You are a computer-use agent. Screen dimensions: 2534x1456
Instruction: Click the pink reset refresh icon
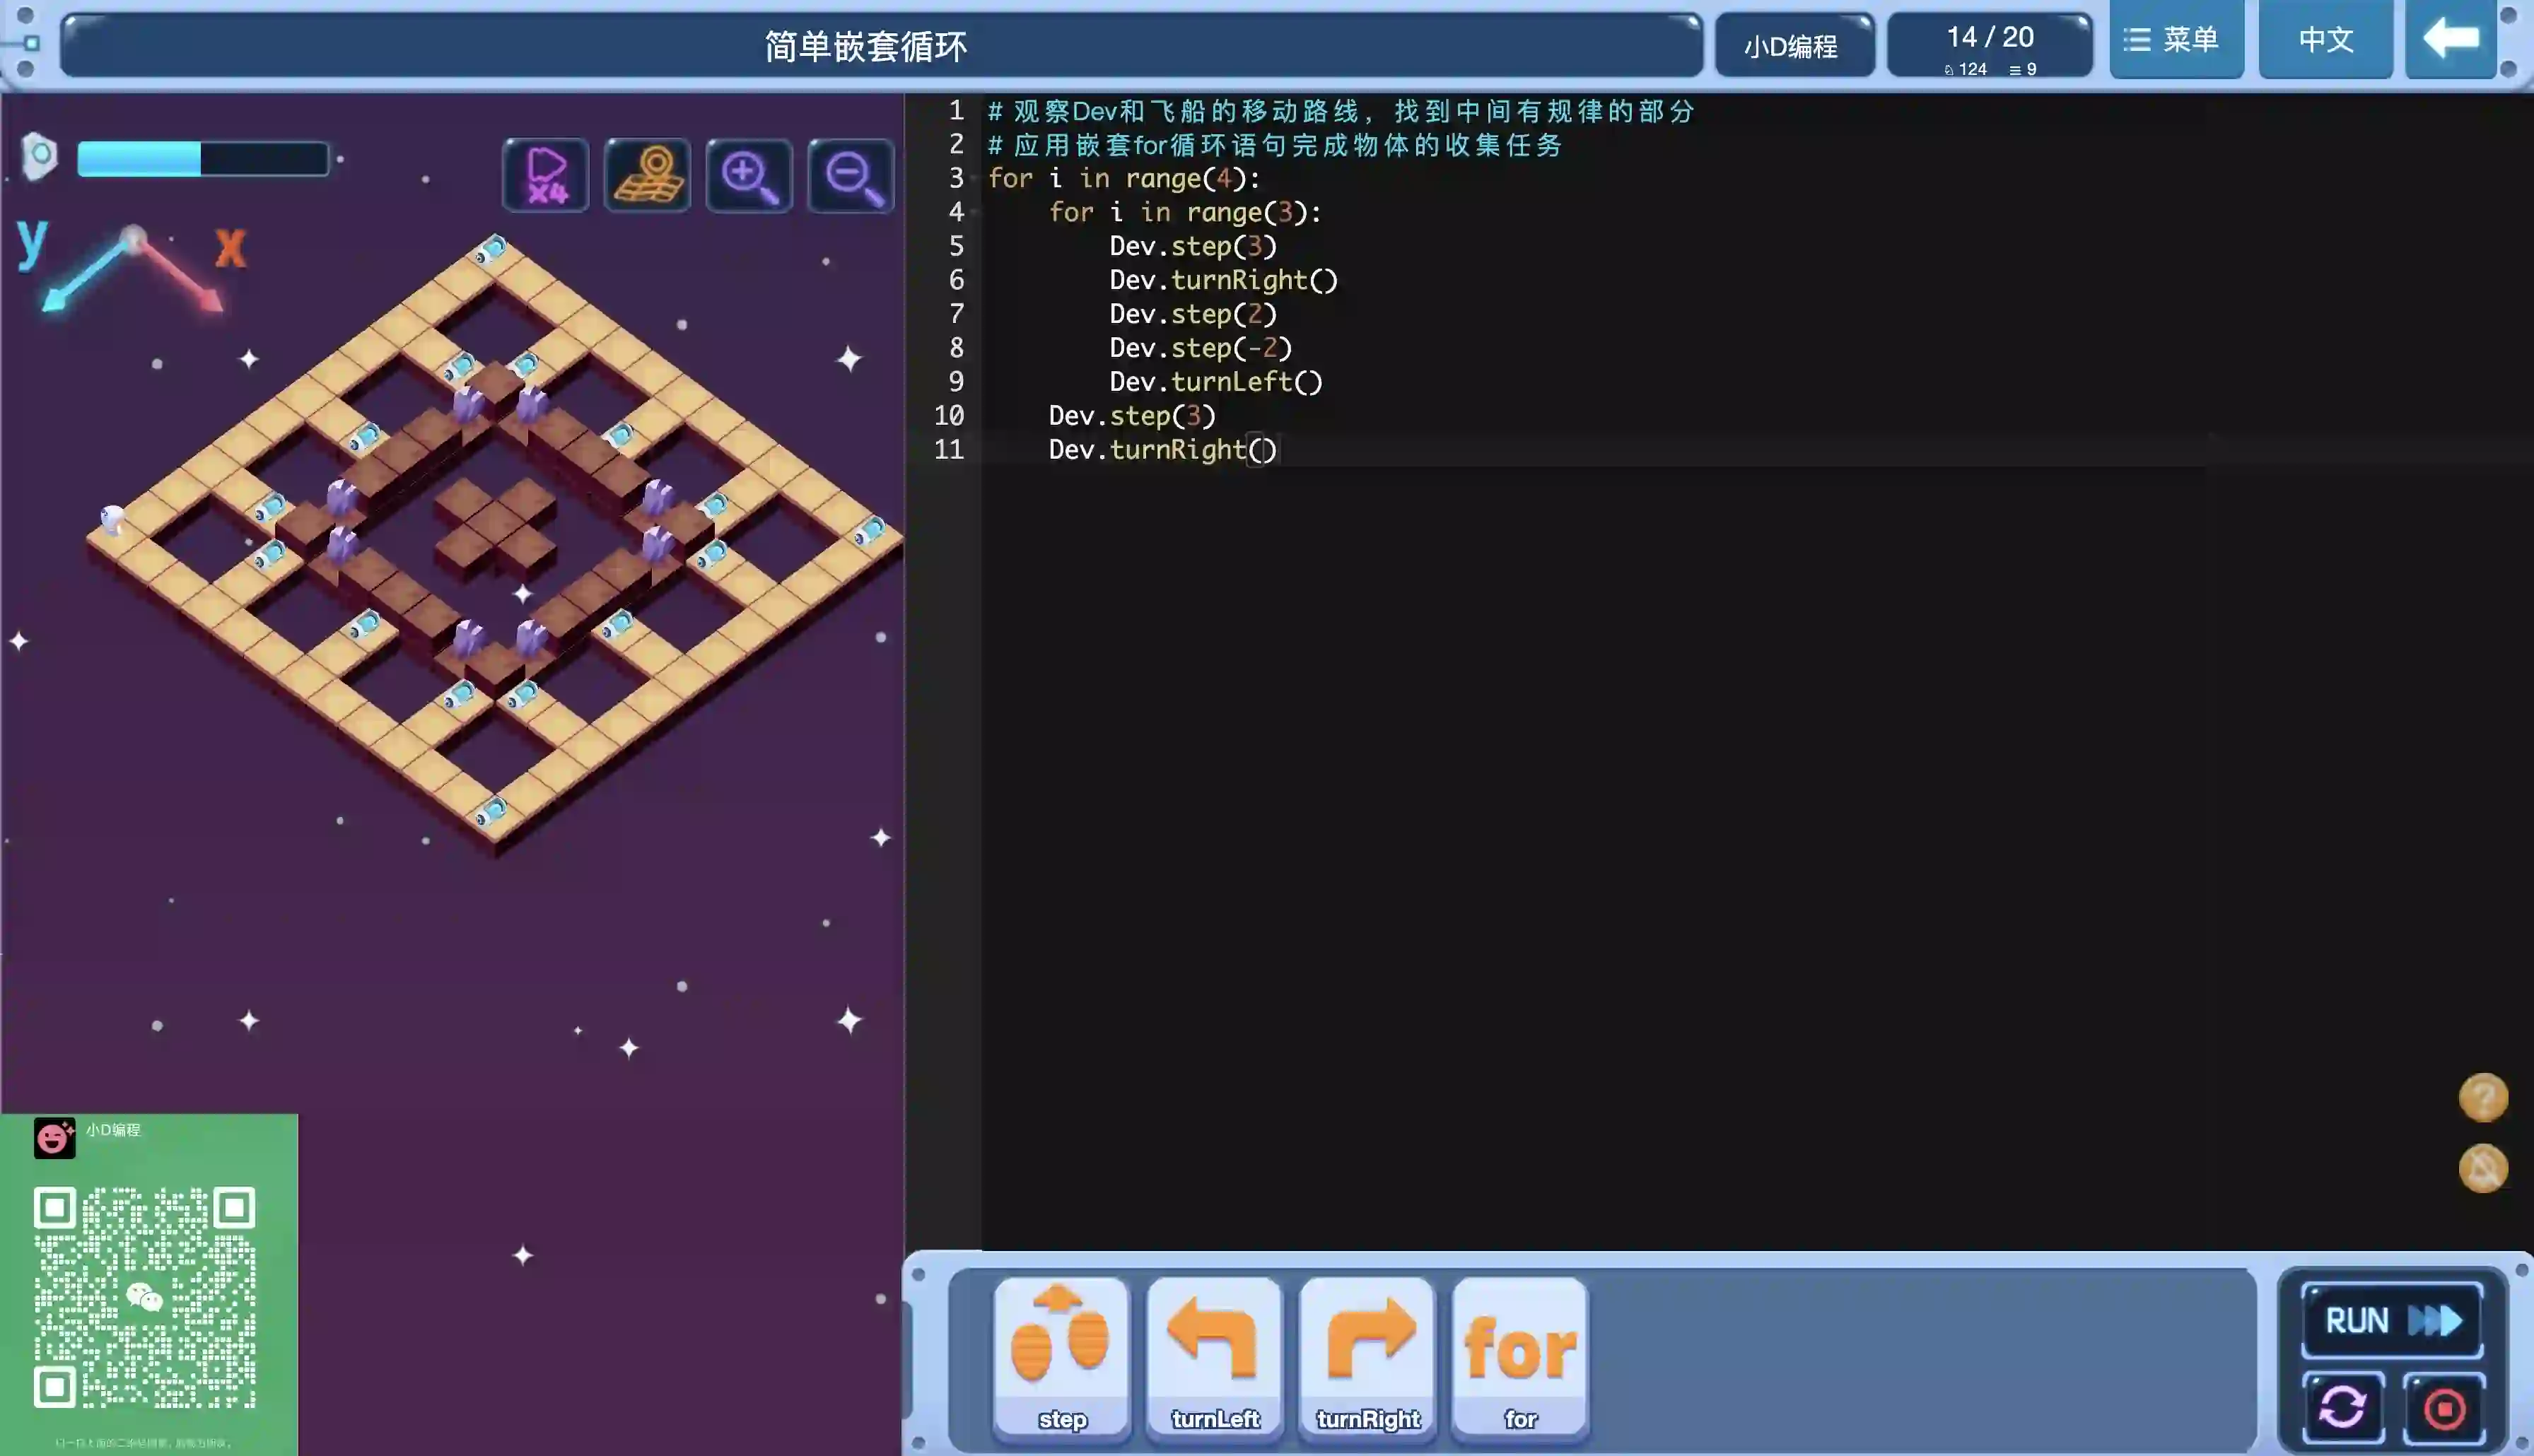point(2342,1407)
